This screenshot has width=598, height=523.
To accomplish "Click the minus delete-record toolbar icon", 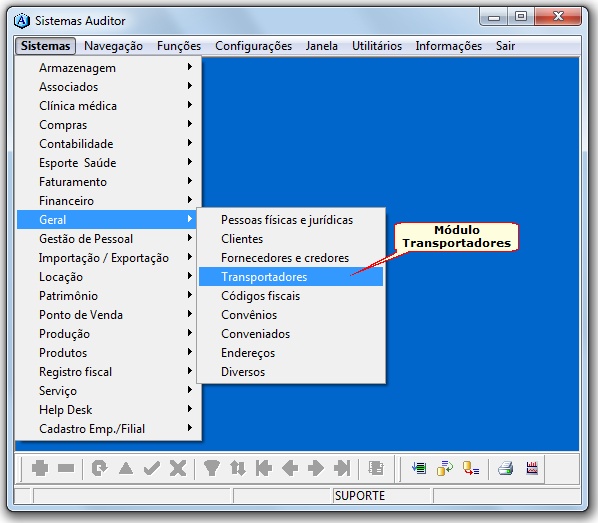I will pos(66,468).
